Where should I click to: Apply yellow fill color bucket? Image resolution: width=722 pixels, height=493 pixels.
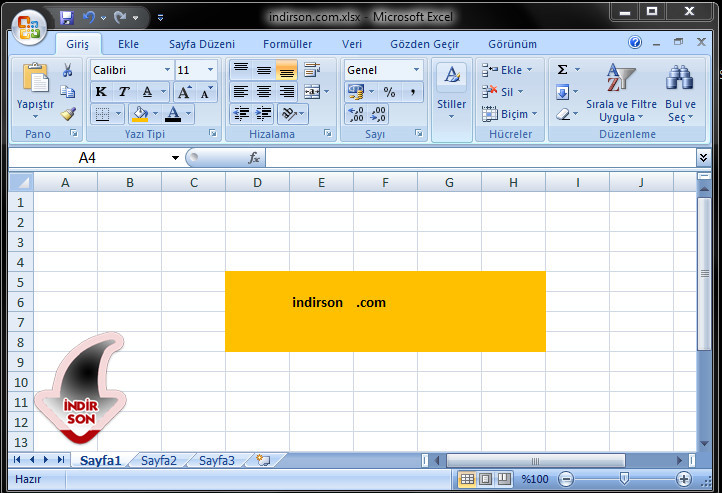point(140,114)
